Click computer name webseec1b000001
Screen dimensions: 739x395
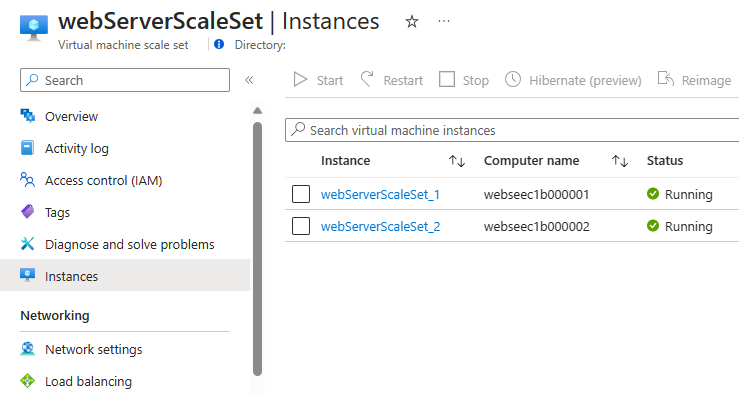point(536,194)
